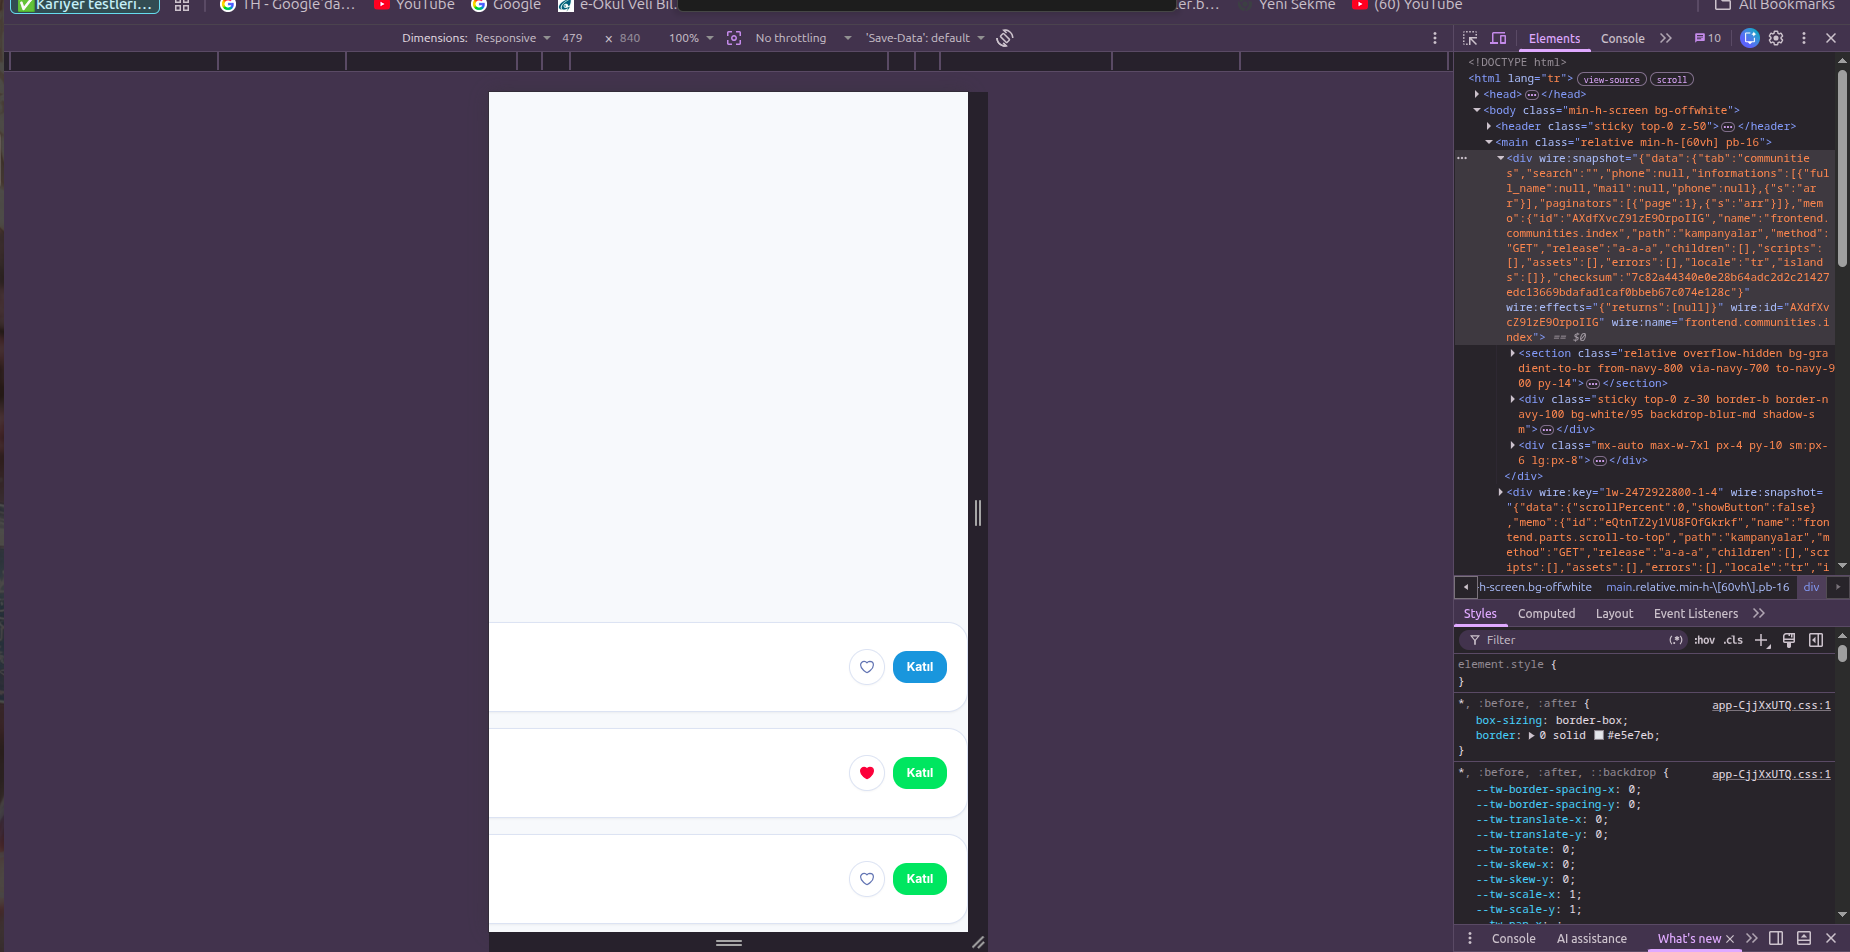The width and height of the screenshot is (1850, 952).
Task: Activate the inspect element picker tool
Action: (1470, 38)
